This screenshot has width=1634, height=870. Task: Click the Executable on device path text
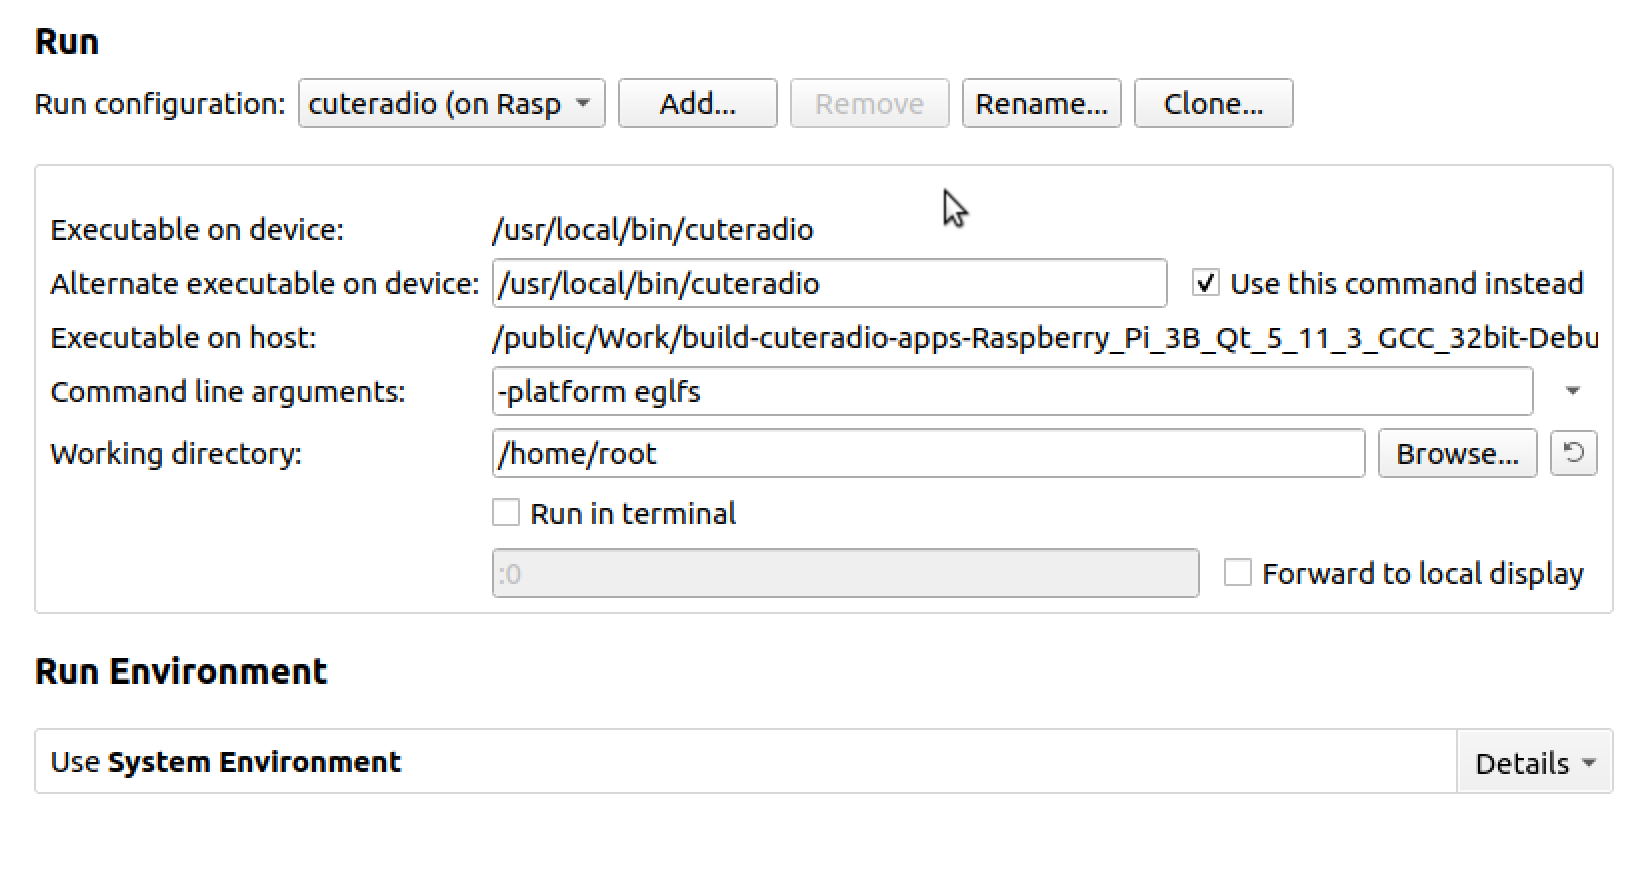(x=653, y=230)
